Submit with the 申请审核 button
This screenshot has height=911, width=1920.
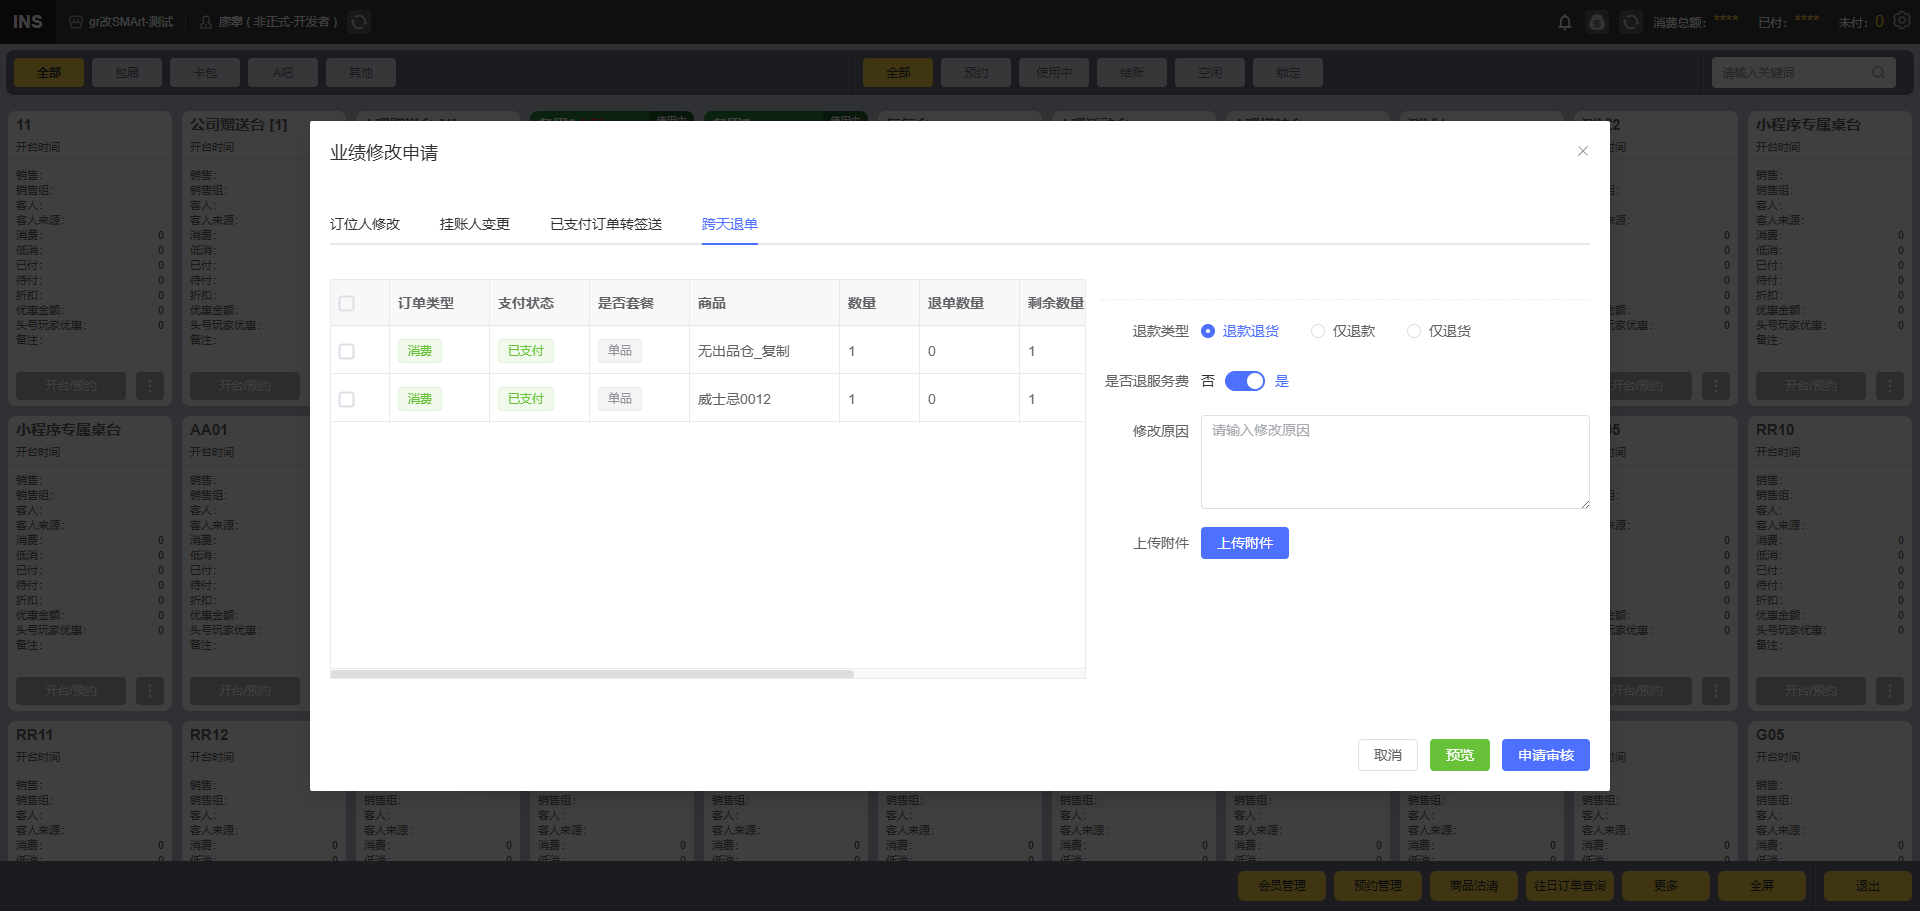1545,755
